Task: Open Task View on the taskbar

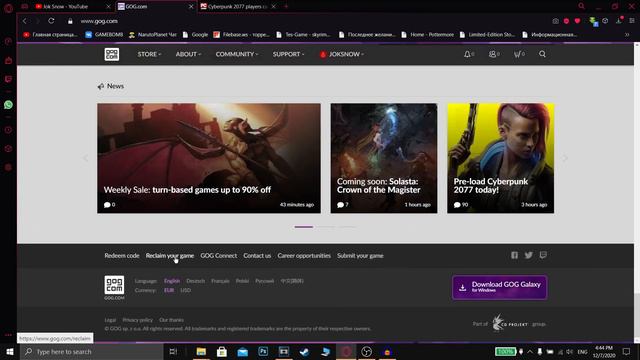Action: point(173,351)
